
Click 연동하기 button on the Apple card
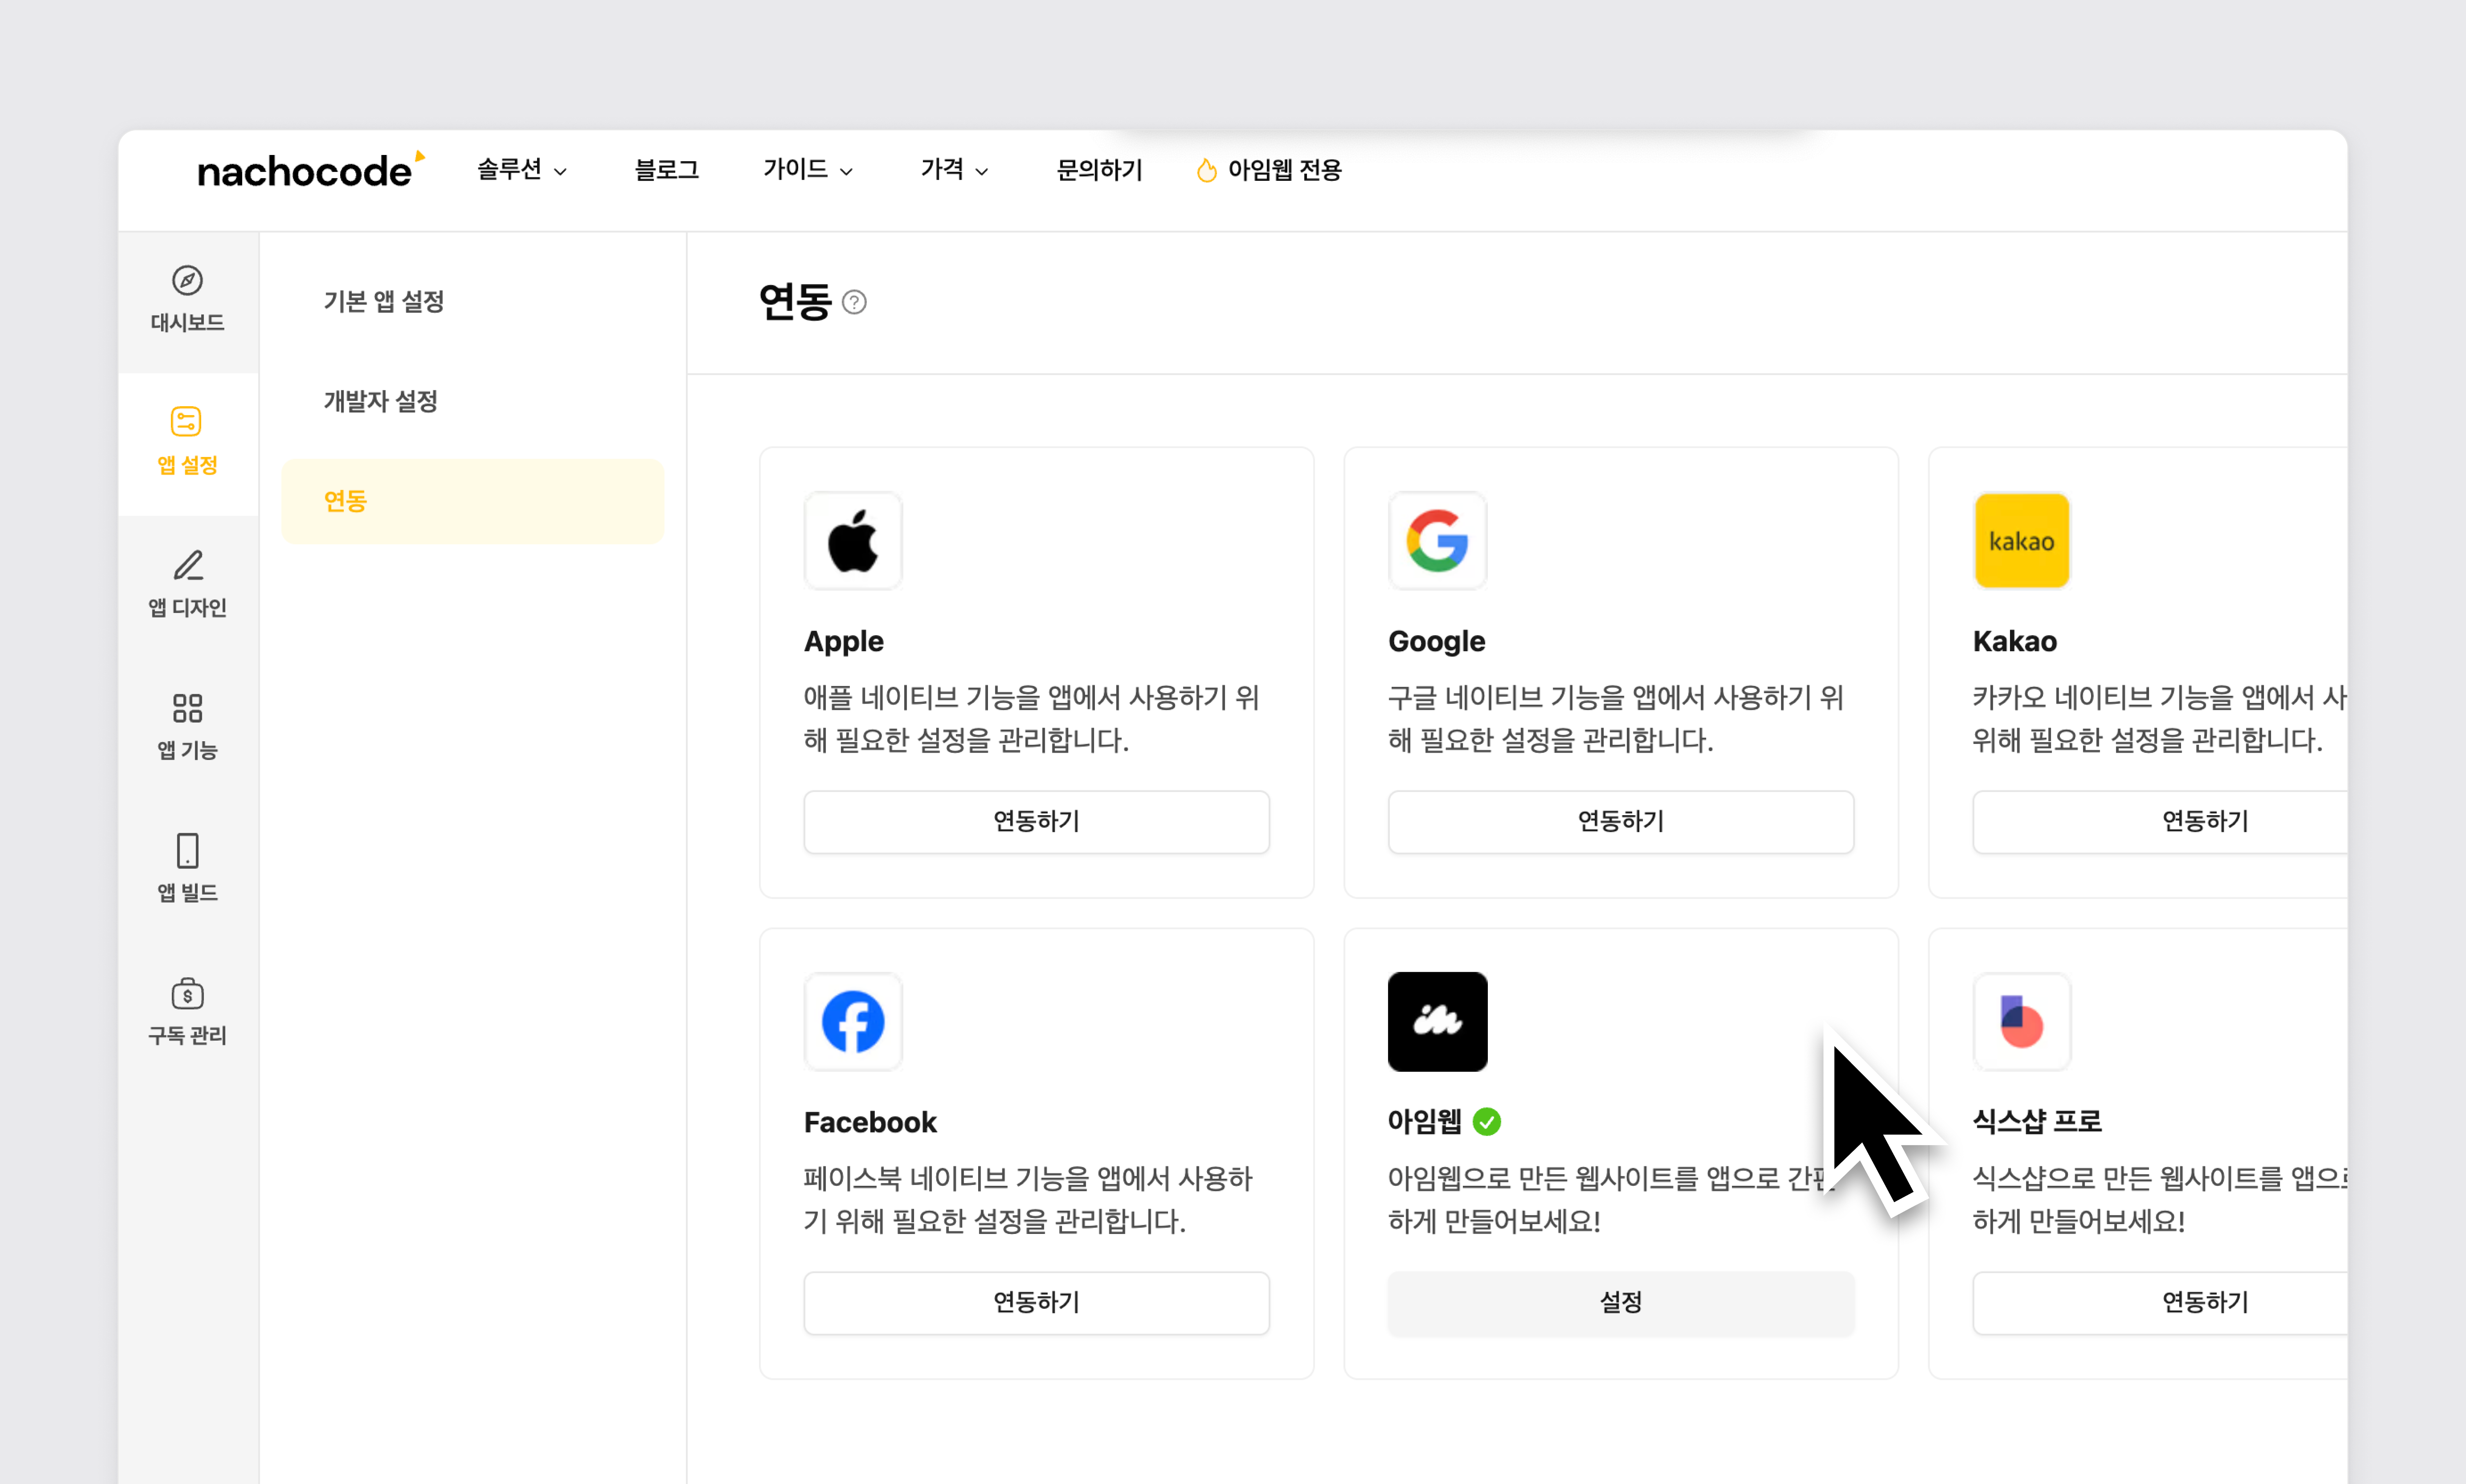[x=1037, y=822]
